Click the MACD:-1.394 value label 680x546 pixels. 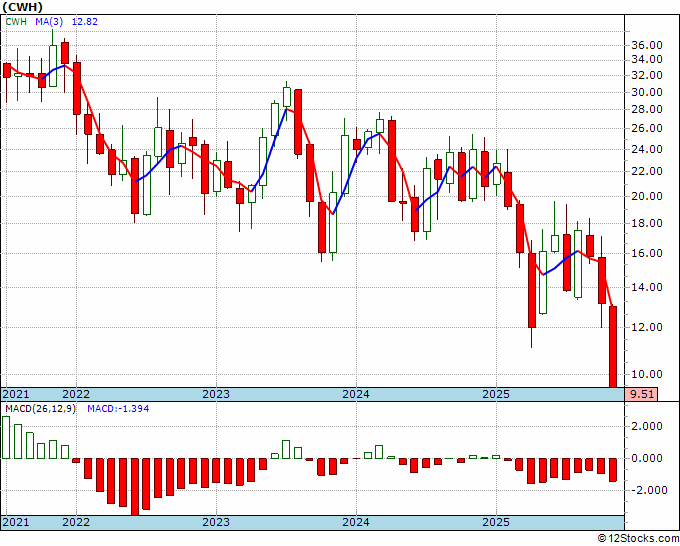point(118,409)
